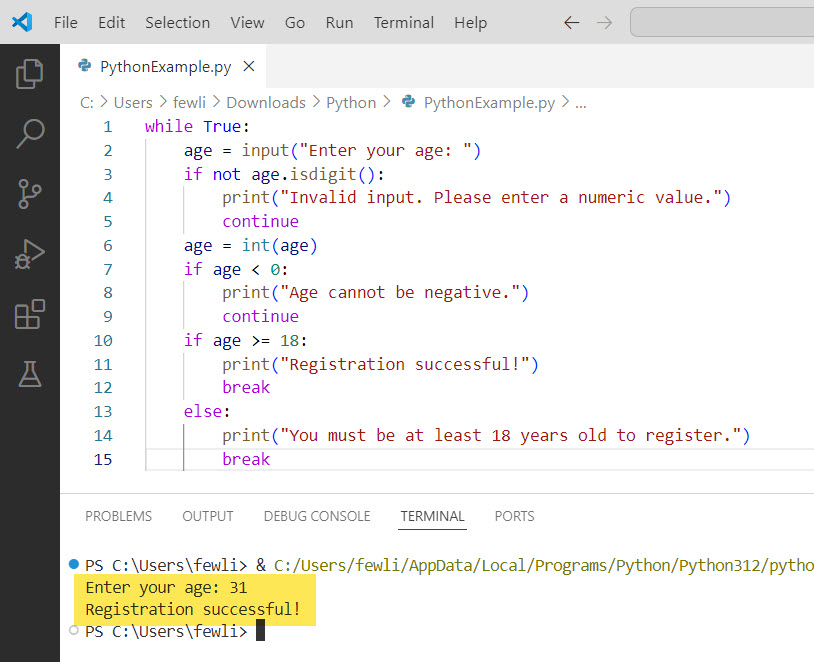The height and width of the screenshot is (662, 814).
Task: Expand the breadcrumb ellipsis after PythonExample.py
Action: (581, 102)
